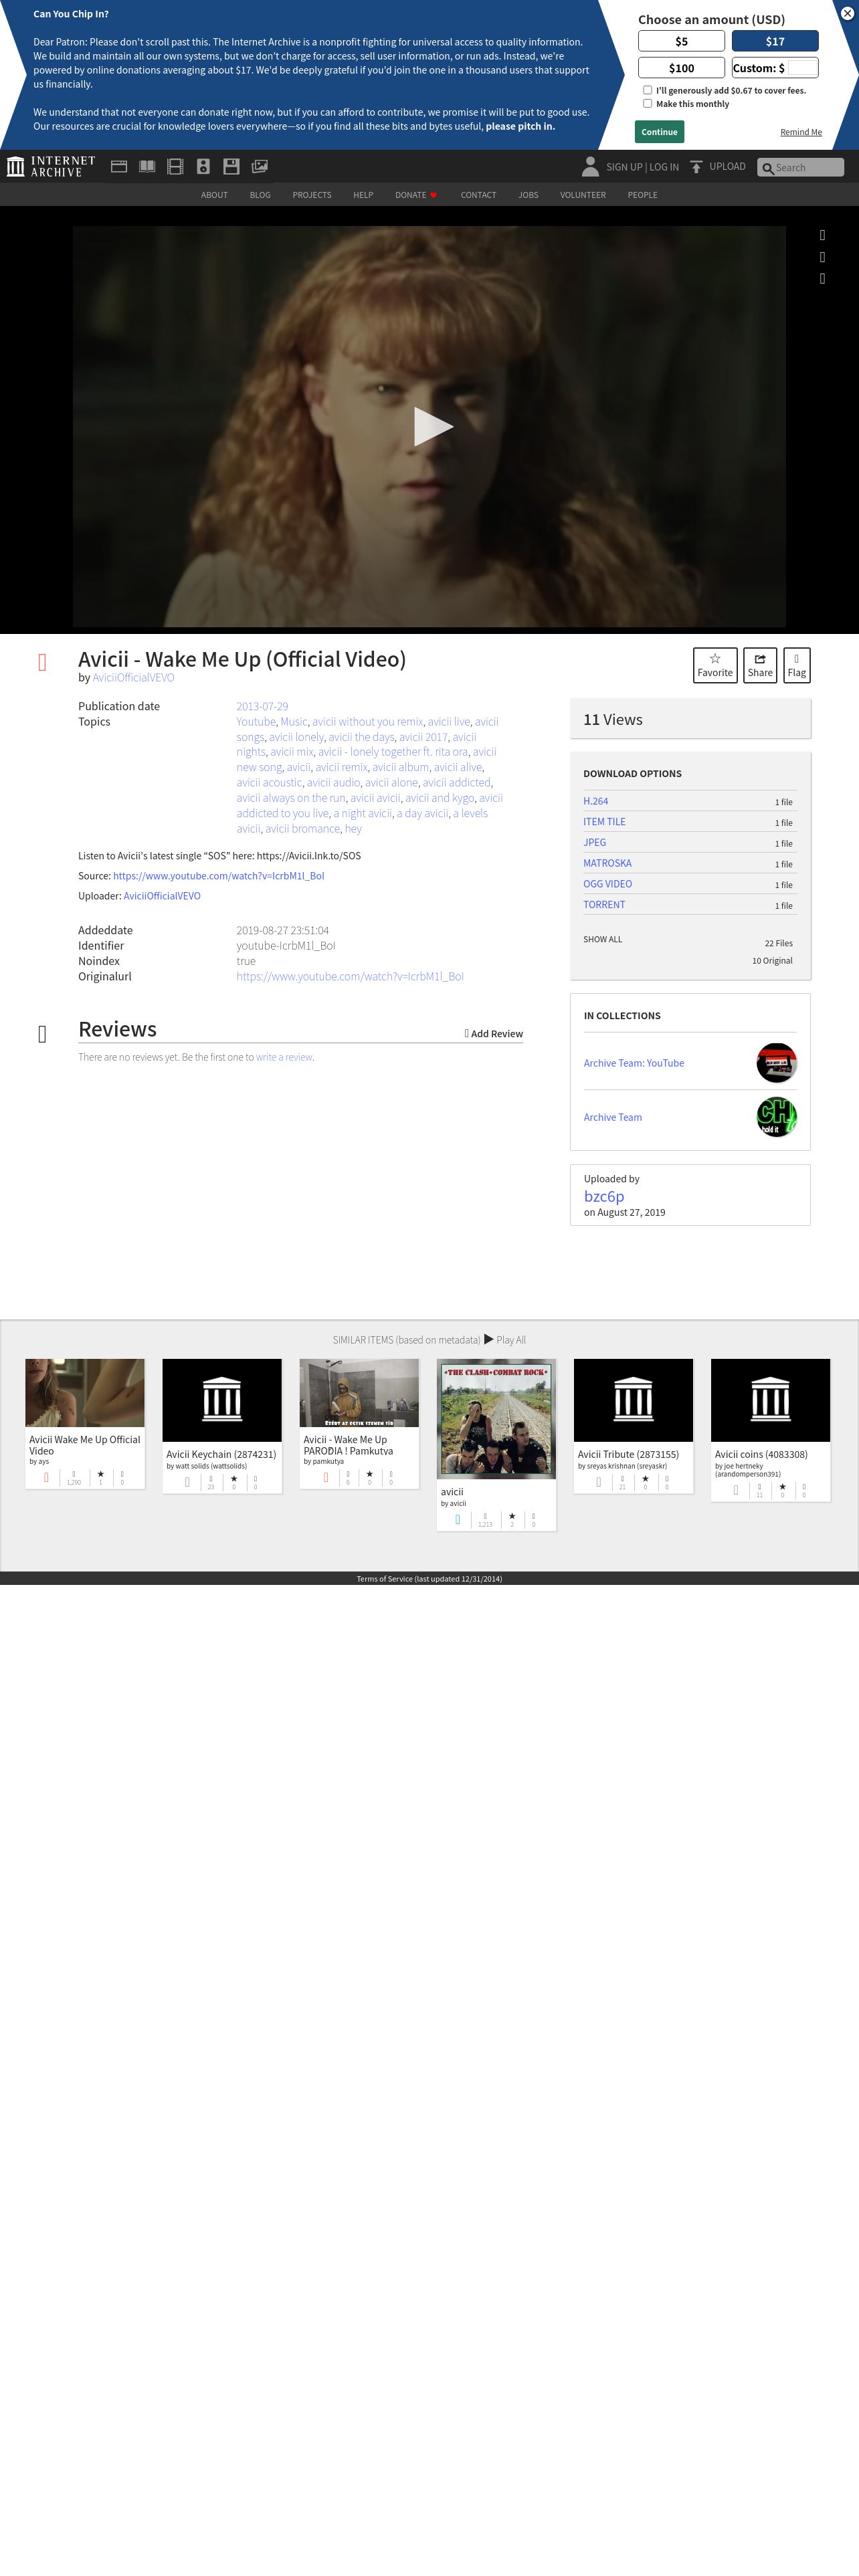Open AviciiOfficialVEVO author link under title

[133, 677]
